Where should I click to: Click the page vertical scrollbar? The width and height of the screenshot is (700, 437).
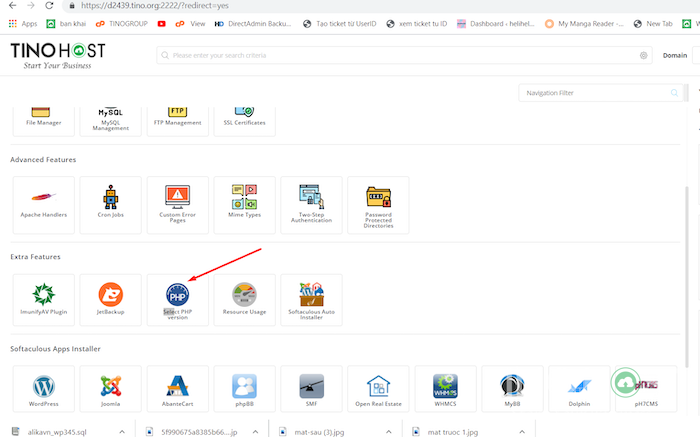pos(687,277)
